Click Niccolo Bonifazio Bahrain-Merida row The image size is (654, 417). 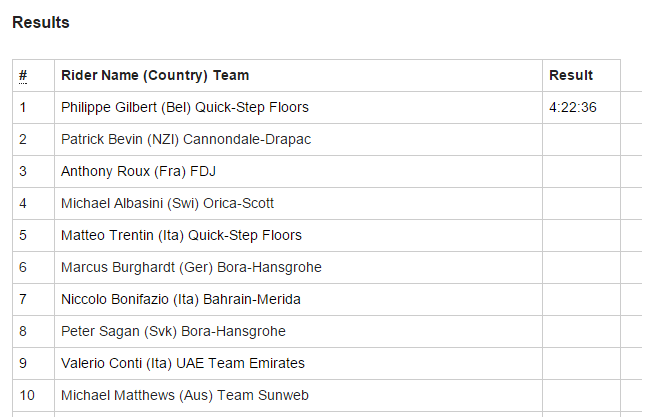[181, 299]
